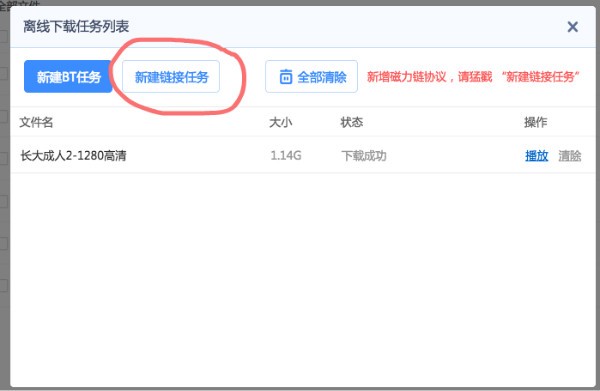Close the 离线下载任务列表 dialog
Viewport: 600px width, 391px height.
(x=572, y=27)
